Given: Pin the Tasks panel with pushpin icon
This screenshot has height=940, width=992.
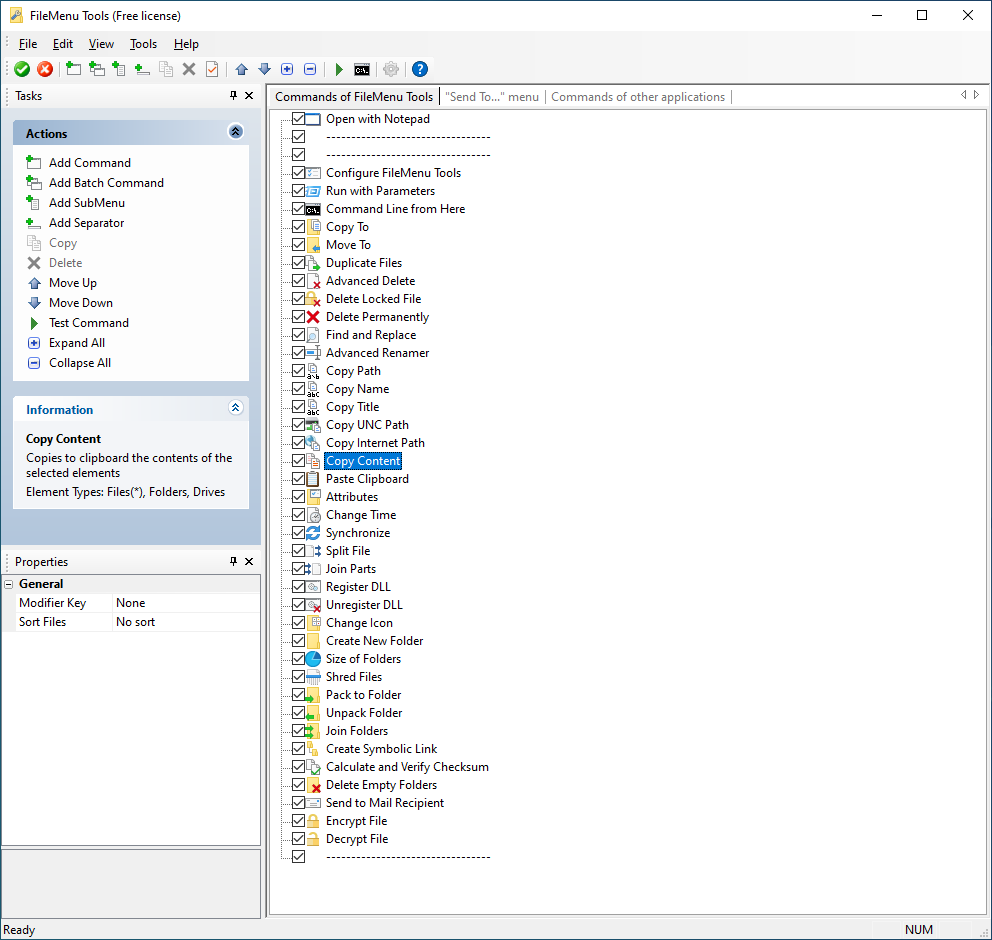Looking at the screenshot, I should (x=233, y=96).
